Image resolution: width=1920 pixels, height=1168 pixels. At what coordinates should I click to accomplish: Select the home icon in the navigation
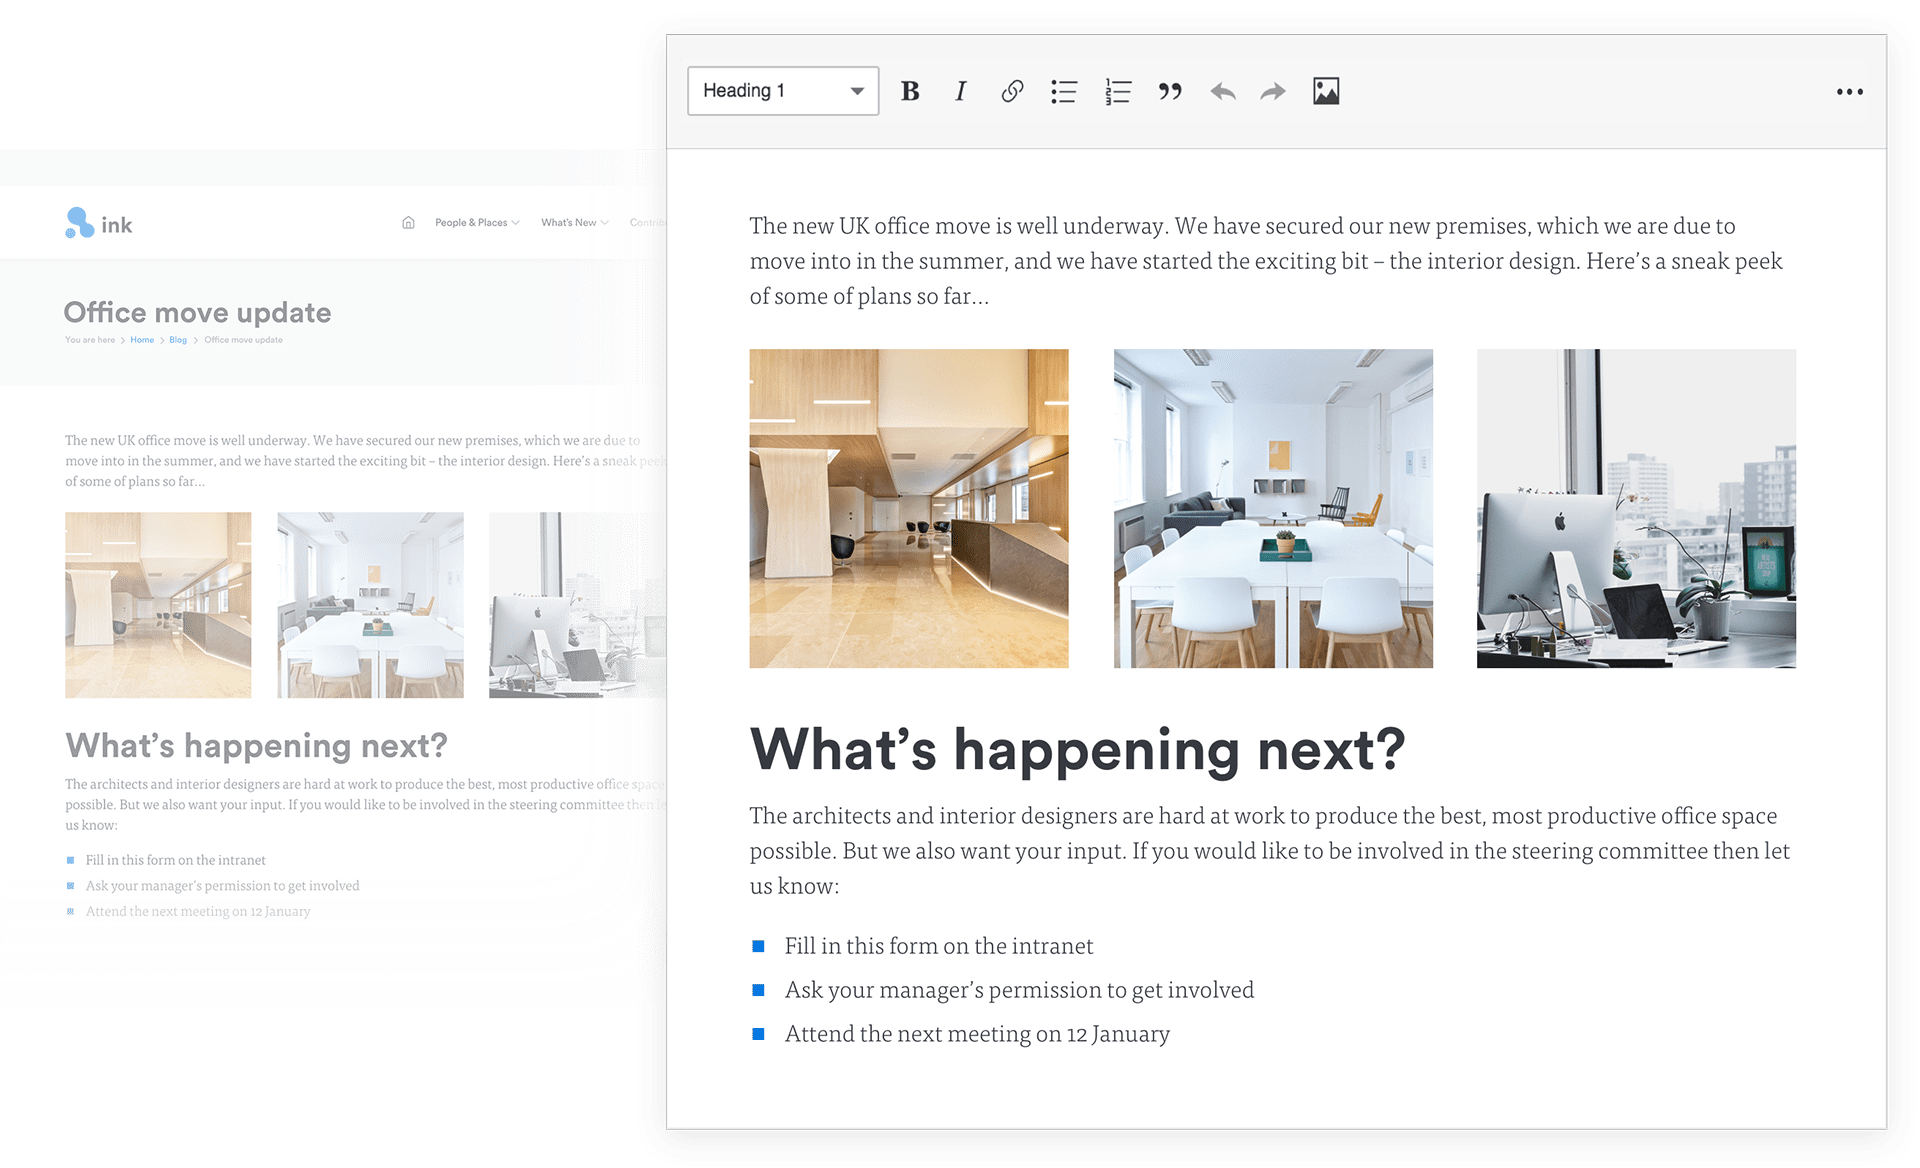point(408,222)
